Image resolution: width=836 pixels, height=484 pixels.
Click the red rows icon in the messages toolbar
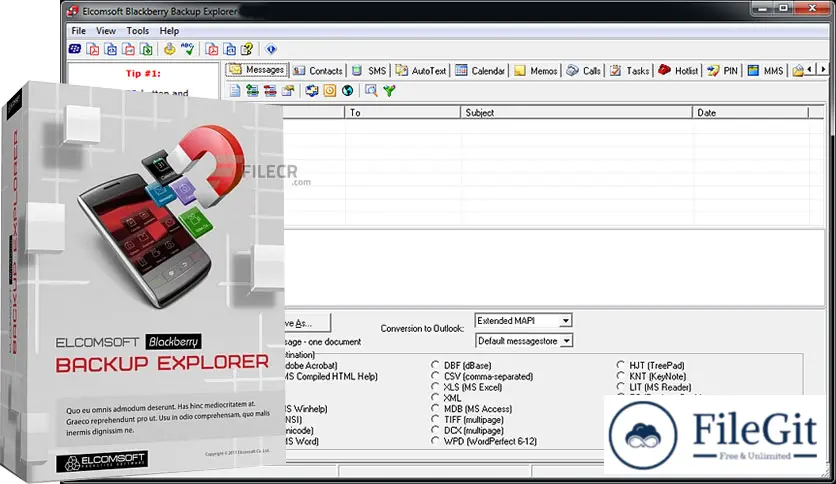tap(270, 91)
